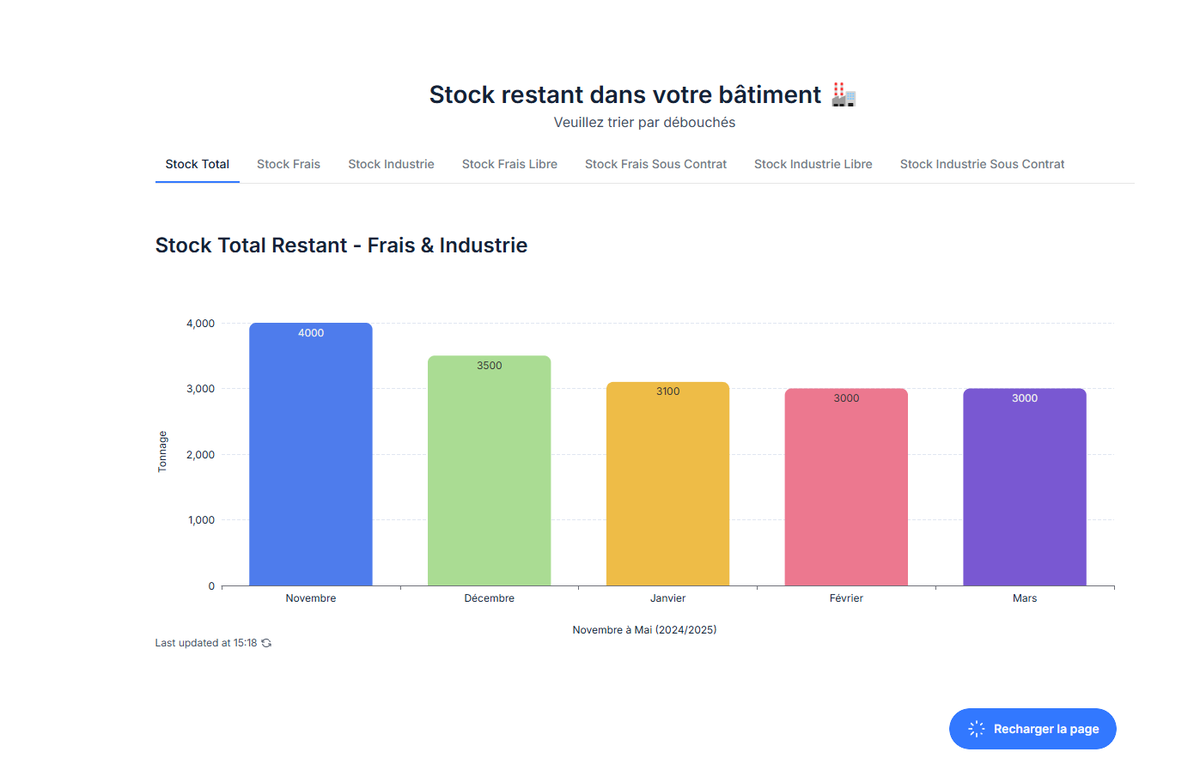
Task: Click the 1,000 y-axis tick label
Action: (x=200, y=520)
